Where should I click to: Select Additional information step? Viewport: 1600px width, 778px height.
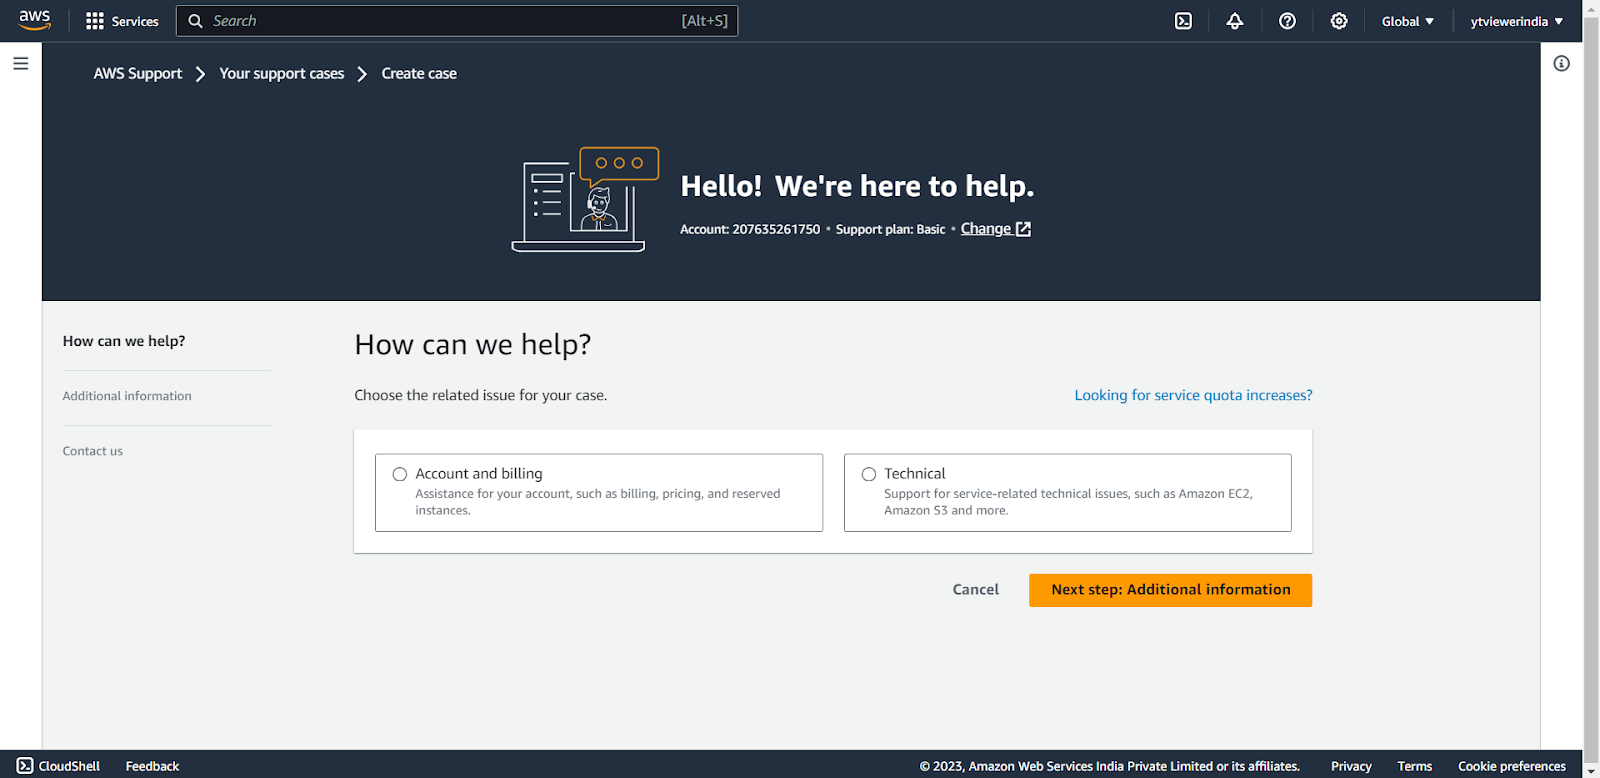pyautogui.click(x=127, y=396)
